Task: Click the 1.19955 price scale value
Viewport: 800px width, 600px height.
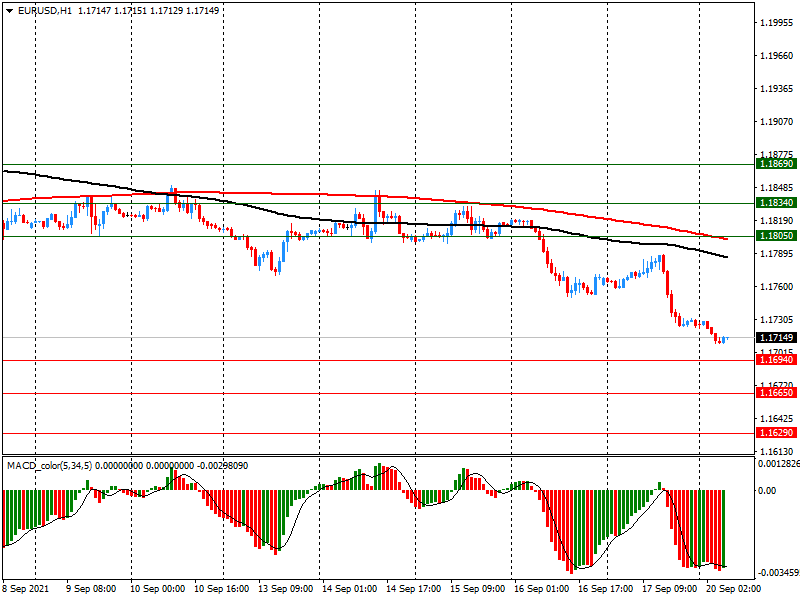Action: coord(777,22)
